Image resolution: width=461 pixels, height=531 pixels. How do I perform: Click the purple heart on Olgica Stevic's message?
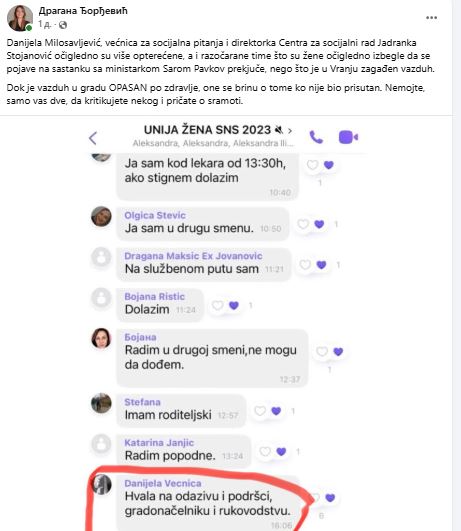pyautogui.click(x=319, y=224)
